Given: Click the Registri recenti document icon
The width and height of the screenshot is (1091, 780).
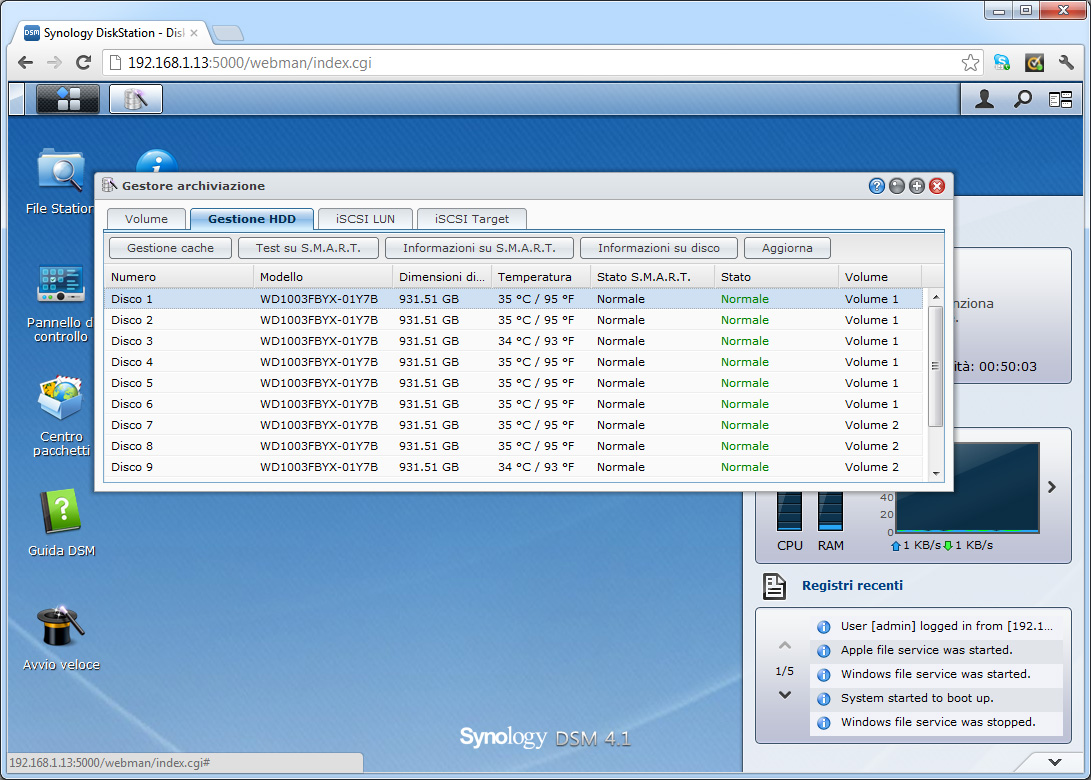Looking at the screenshot, I should click(x=774, y=586).
